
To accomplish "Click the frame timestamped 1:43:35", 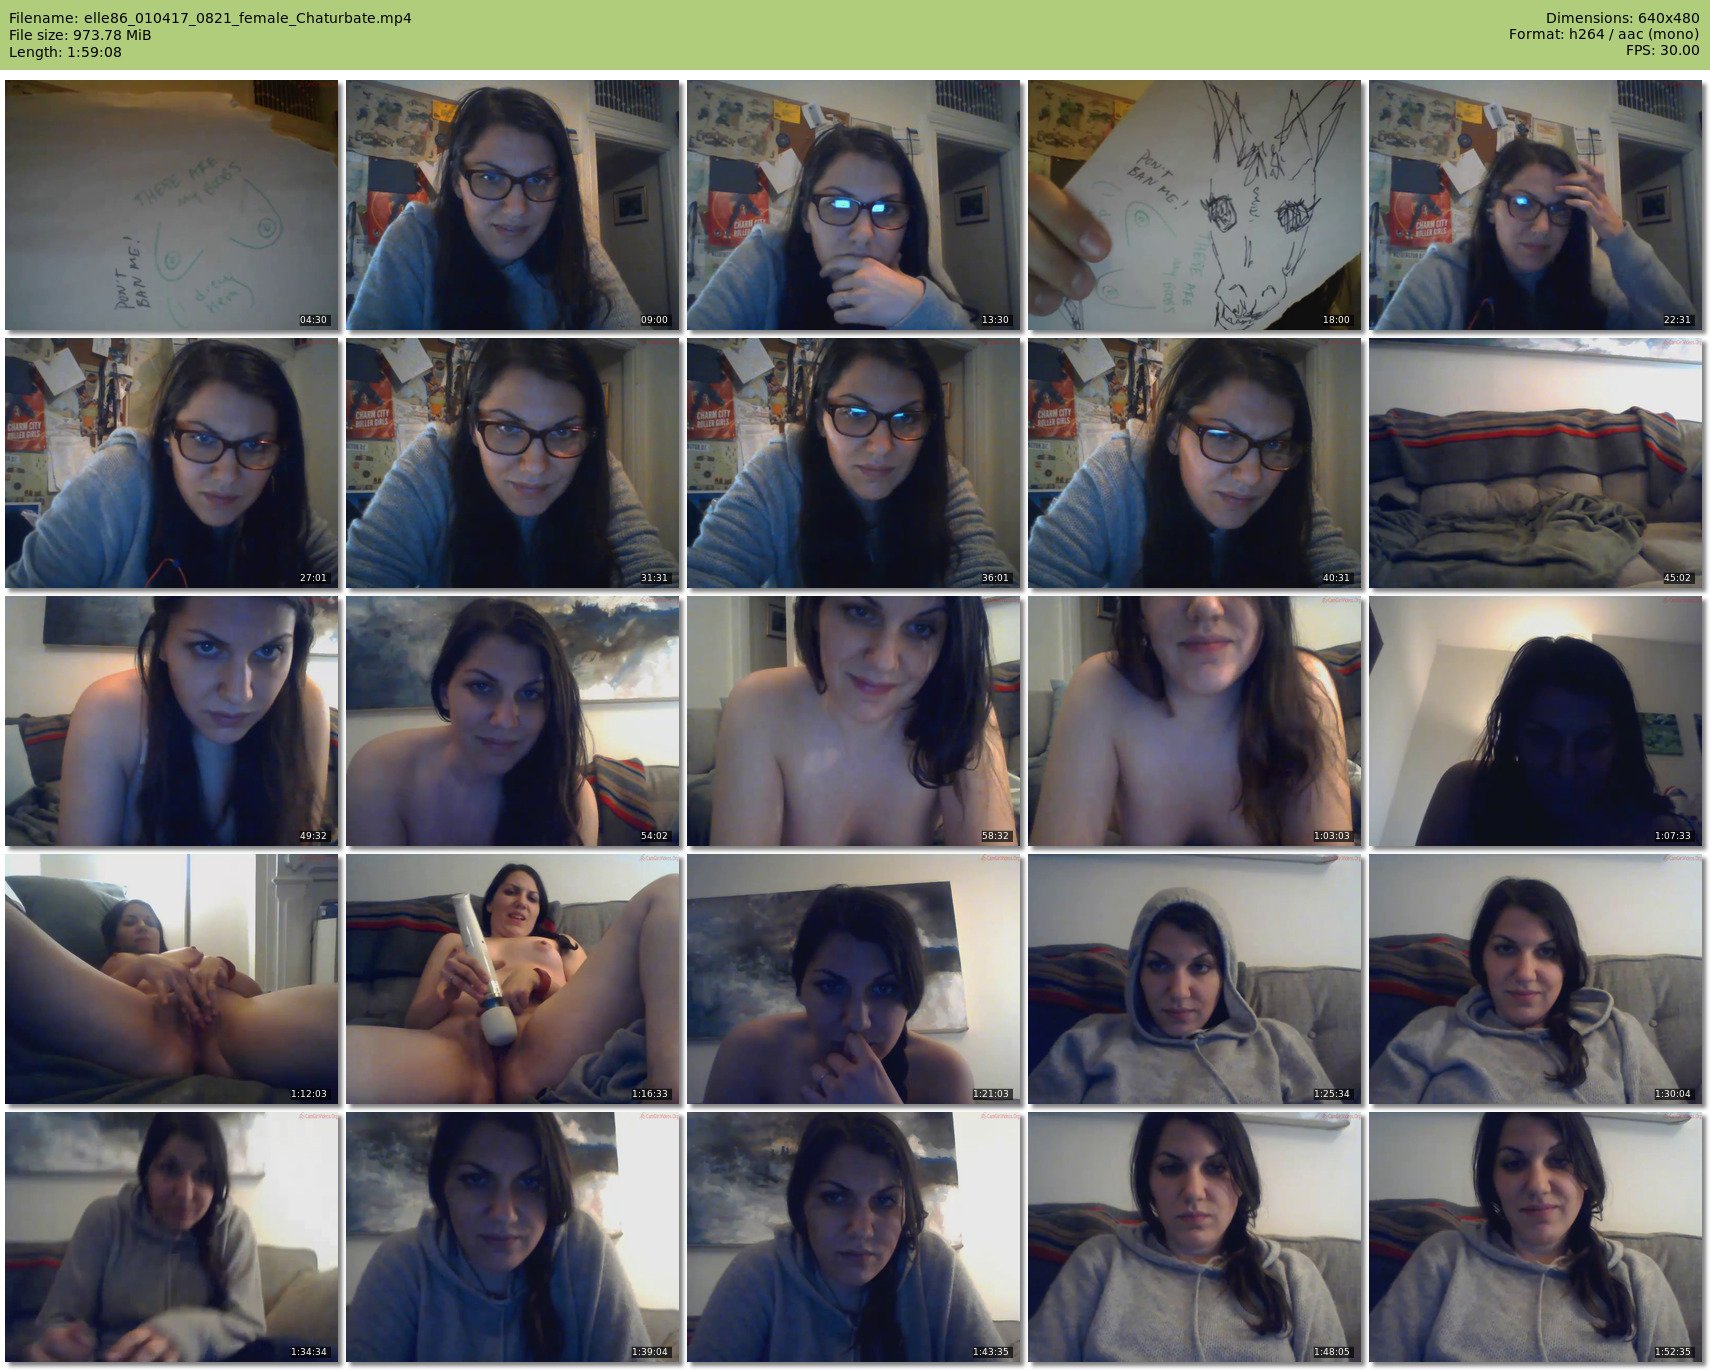I will (x=853, y=1237).
